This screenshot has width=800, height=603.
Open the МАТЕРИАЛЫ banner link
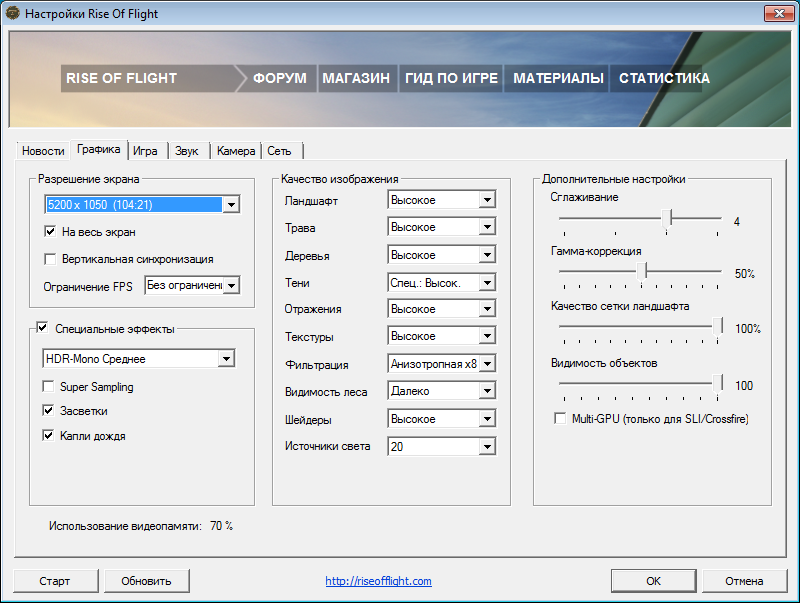coord(558,78)
